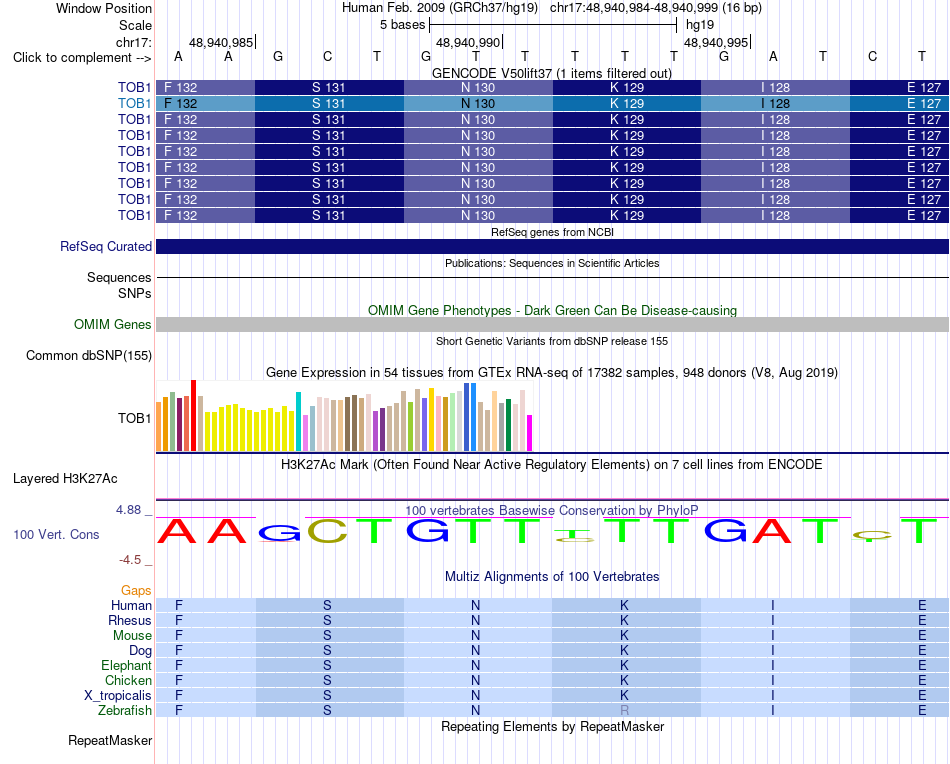
Task: Click '100 vertebrates Basewise Conservation by PhyloP' title
Action: click(552, 510)
